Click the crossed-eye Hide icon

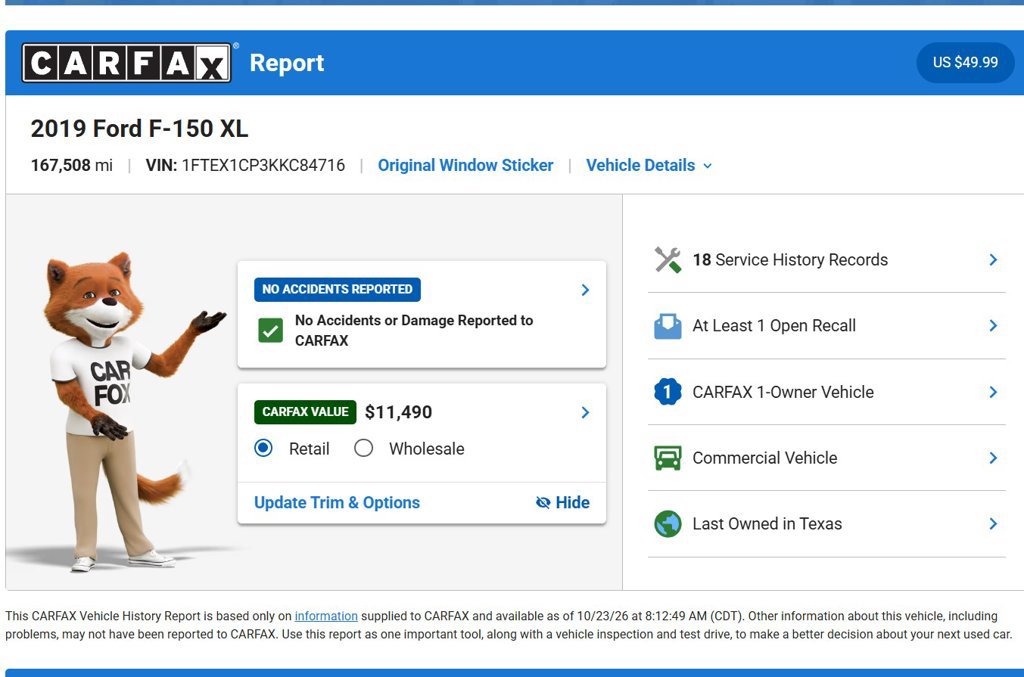(x=543, y=502)
